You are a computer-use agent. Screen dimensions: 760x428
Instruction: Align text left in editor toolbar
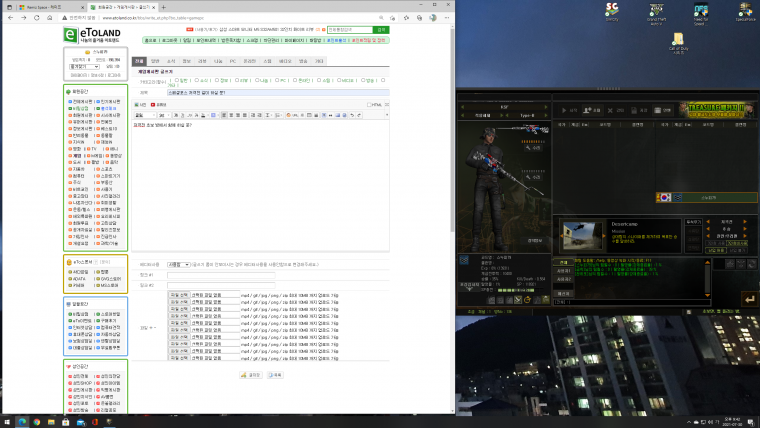(x=224, y=115)
